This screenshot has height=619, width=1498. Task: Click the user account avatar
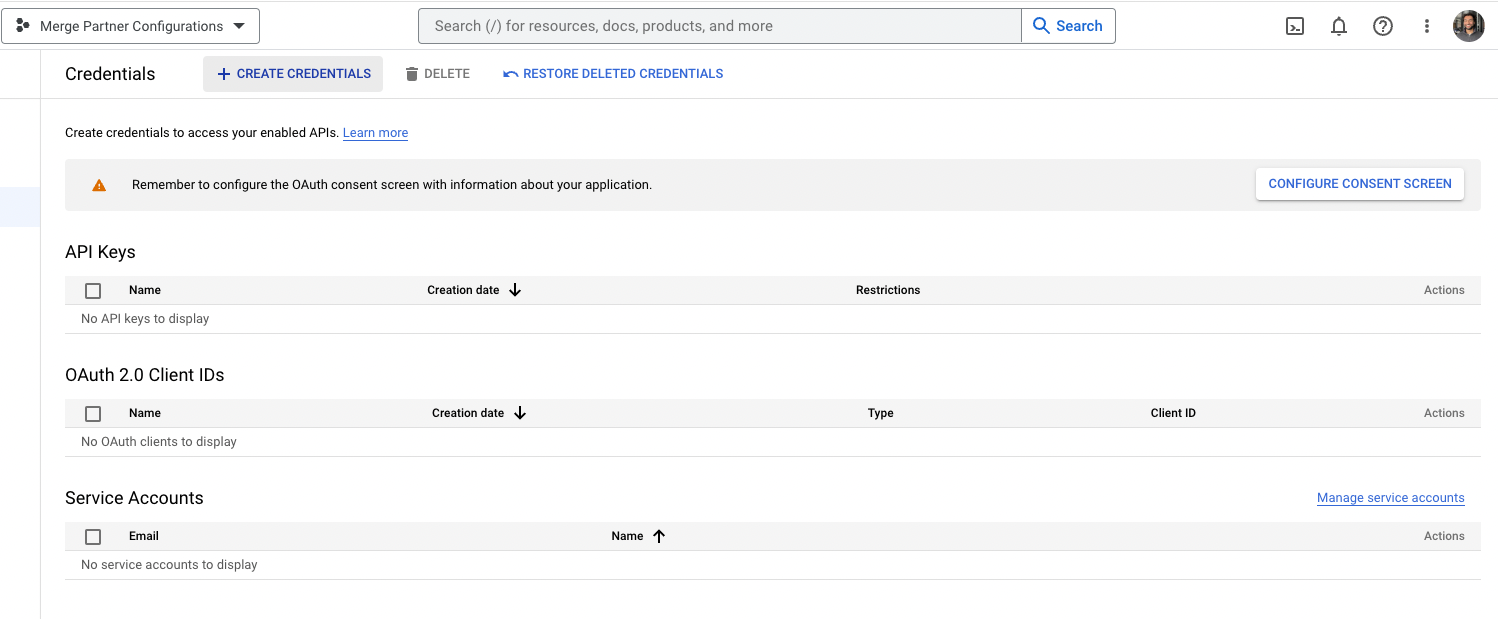(x=1468, y=26)
